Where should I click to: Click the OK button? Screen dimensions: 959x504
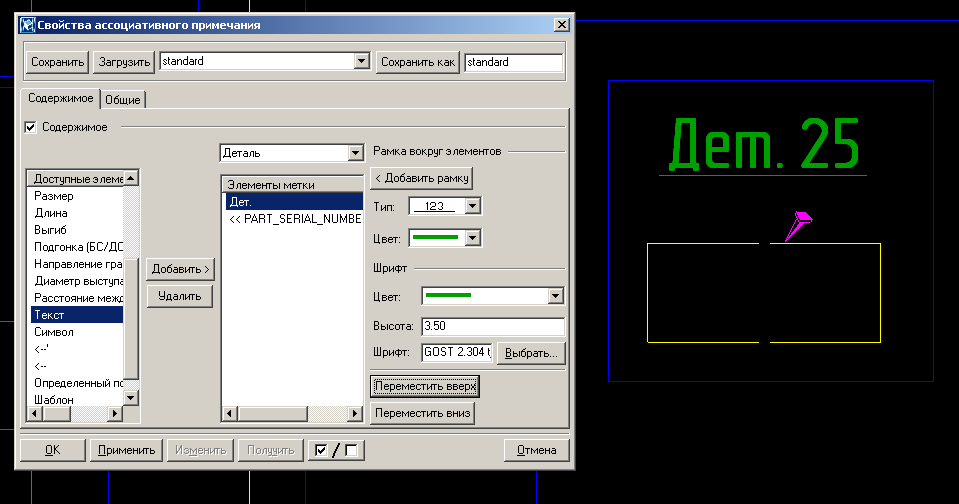[53, 450]
